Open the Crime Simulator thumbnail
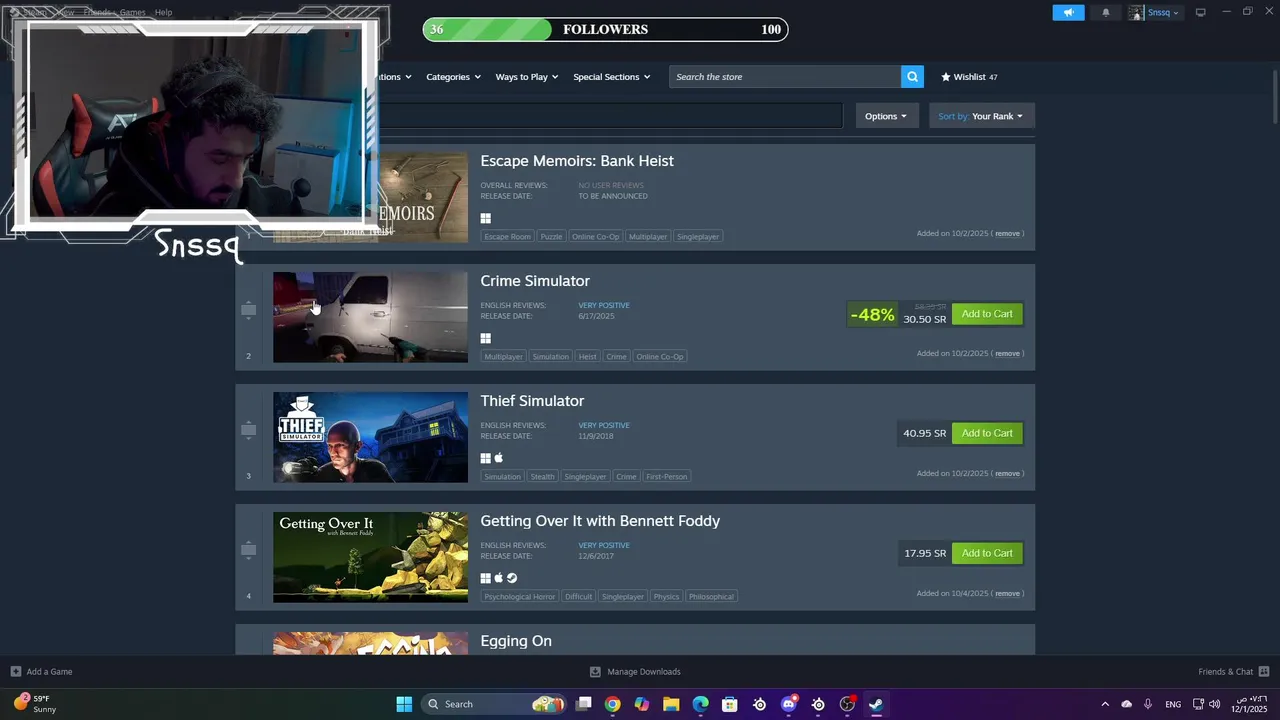The height and width of the screenshot is (720, 1280). (370, 317)
